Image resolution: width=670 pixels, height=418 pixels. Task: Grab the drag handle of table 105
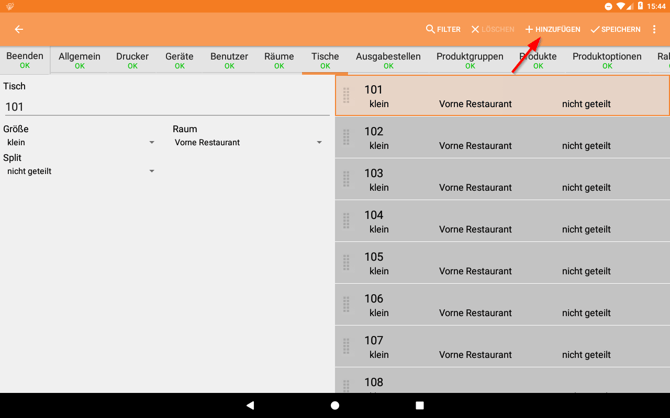(347, 263)
